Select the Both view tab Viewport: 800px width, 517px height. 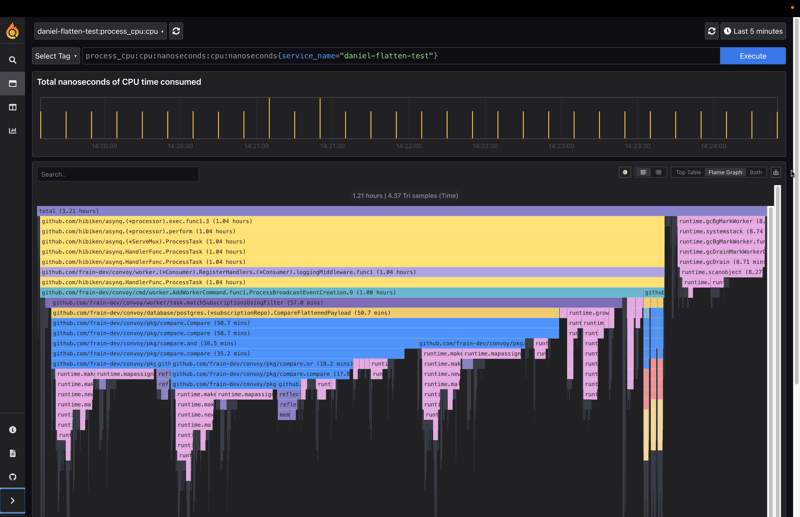point(756,172)
